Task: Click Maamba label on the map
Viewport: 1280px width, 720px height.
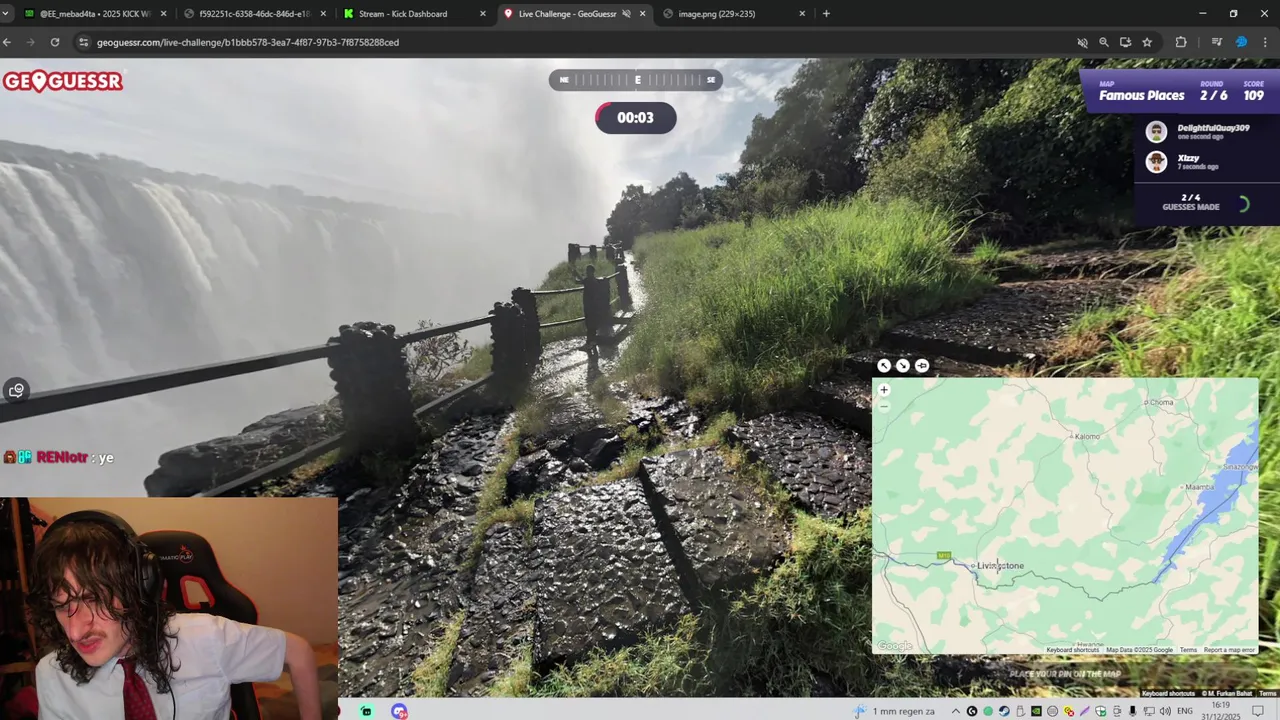Action: tap(1199, 487)
